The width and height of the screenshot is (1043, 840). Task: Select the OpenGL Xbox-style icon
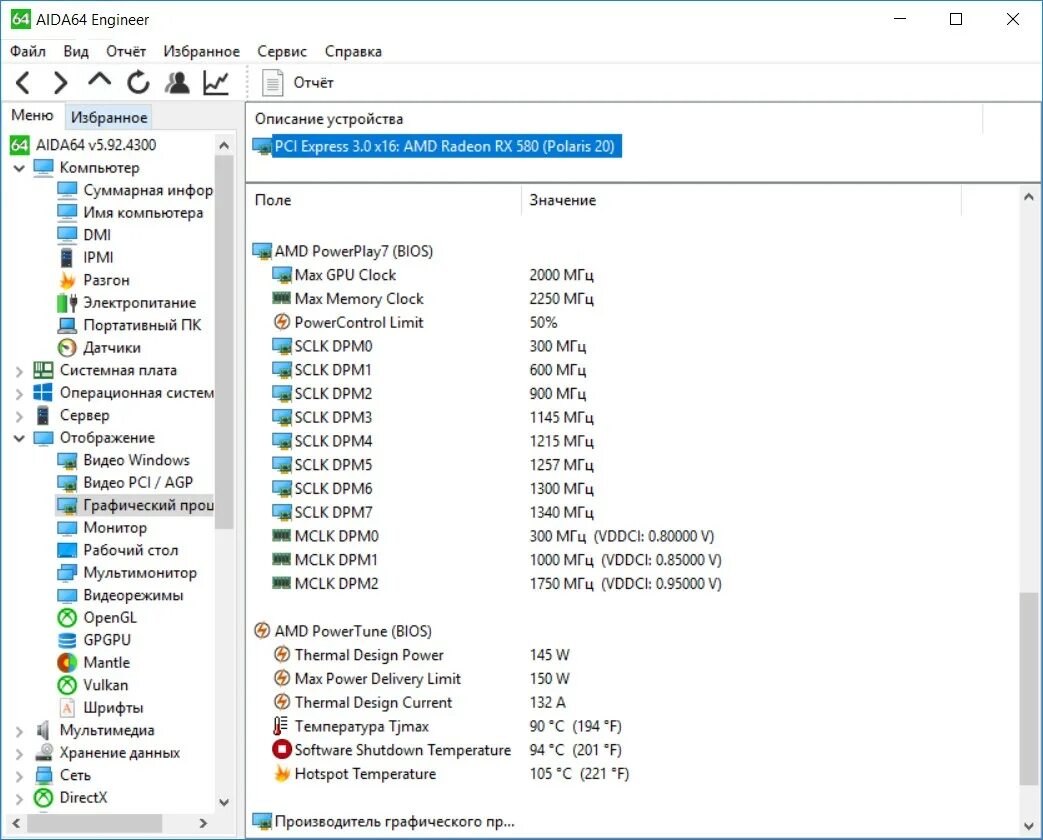(67, 617)
